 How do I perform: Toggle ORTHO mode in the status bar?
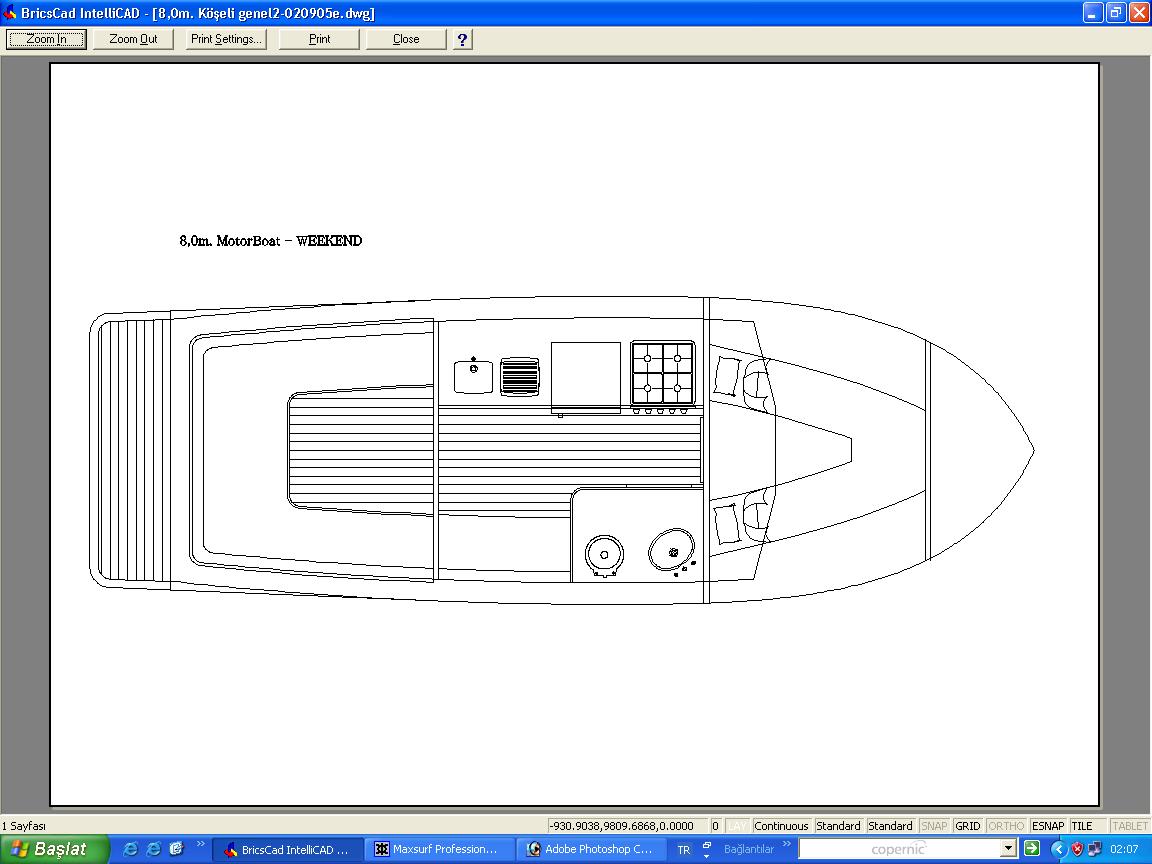pyautogui.click(x=1006, y=826)
